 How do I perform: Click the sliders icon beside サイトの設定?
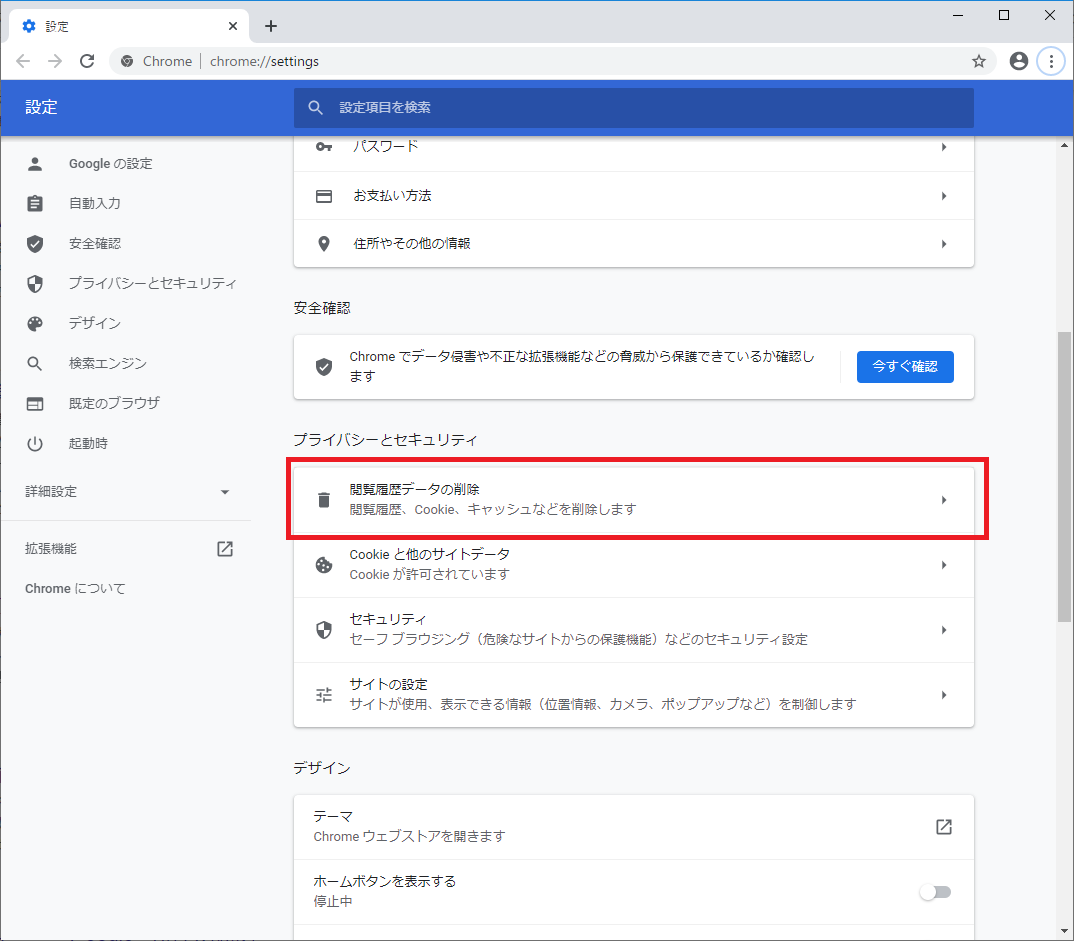(x=324, y=695)
